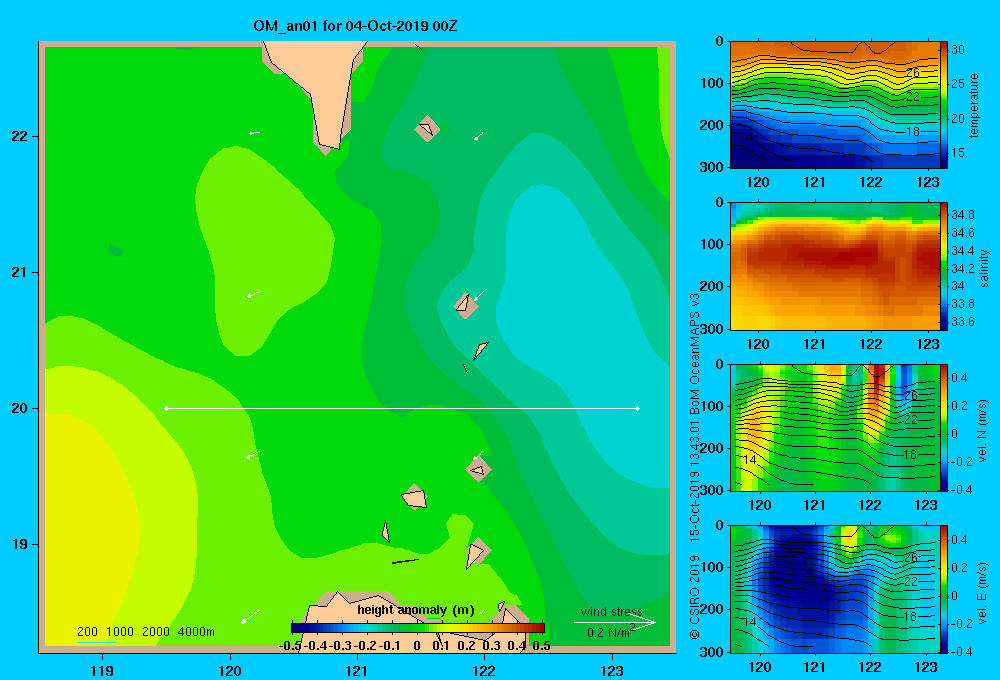
Task: Click depth label 100 on temperature panel
Action: 713,83
